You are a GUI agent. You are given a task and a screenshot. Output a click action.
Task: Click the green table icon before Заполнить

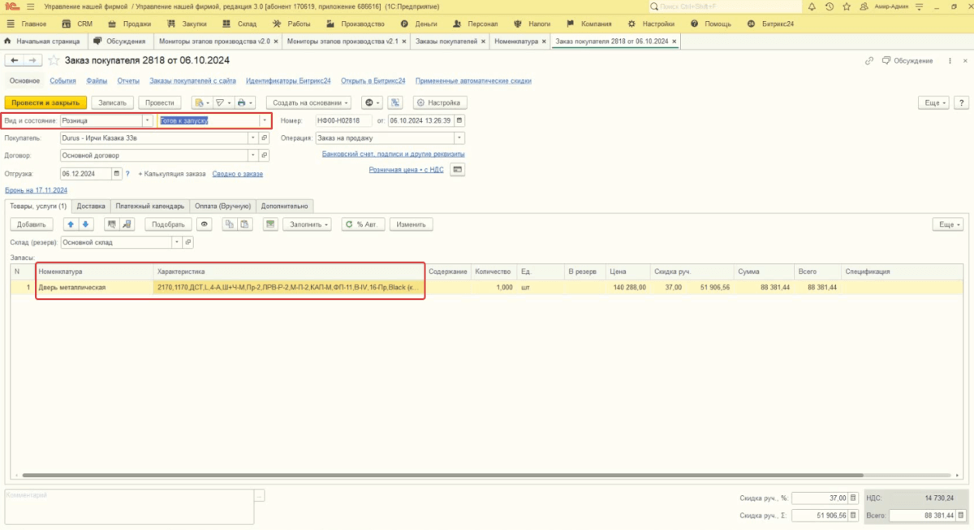pyautogui.click(x=270, y=224)
